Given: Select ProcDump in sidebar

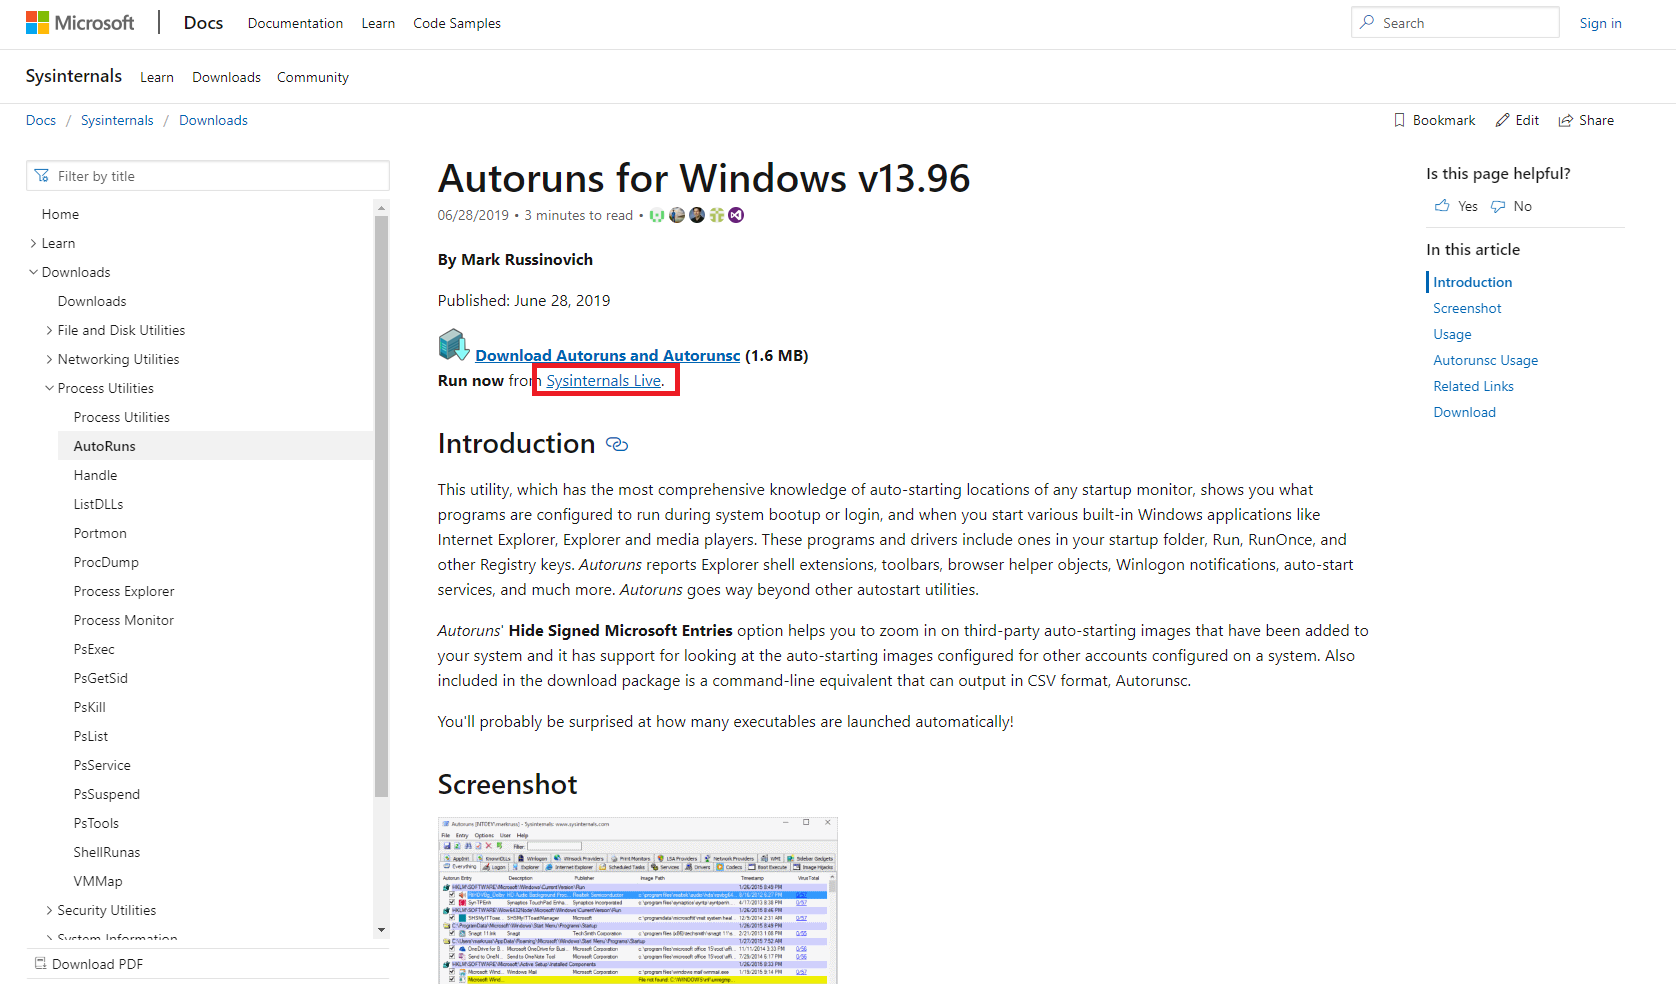Looking at the screenshot, I should (106, 562).
